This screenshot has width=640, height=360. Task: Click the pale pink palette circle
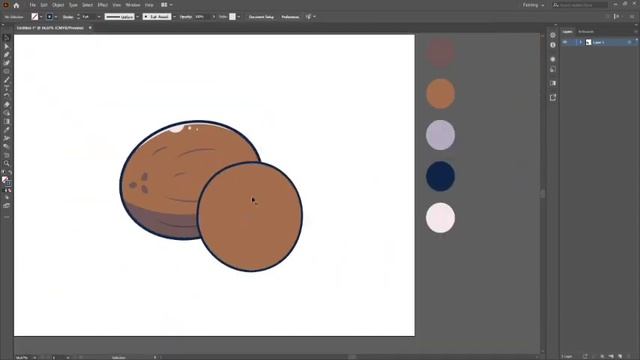(440, 218)
